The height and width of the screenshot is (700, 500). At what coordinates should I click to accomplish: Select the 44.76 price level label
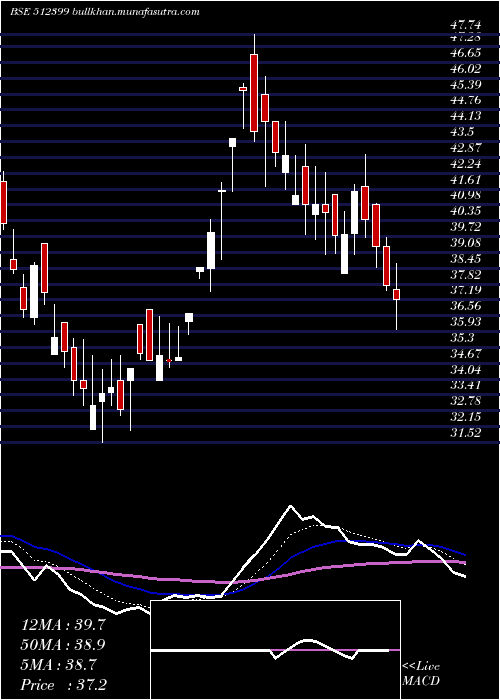point(465,100)
